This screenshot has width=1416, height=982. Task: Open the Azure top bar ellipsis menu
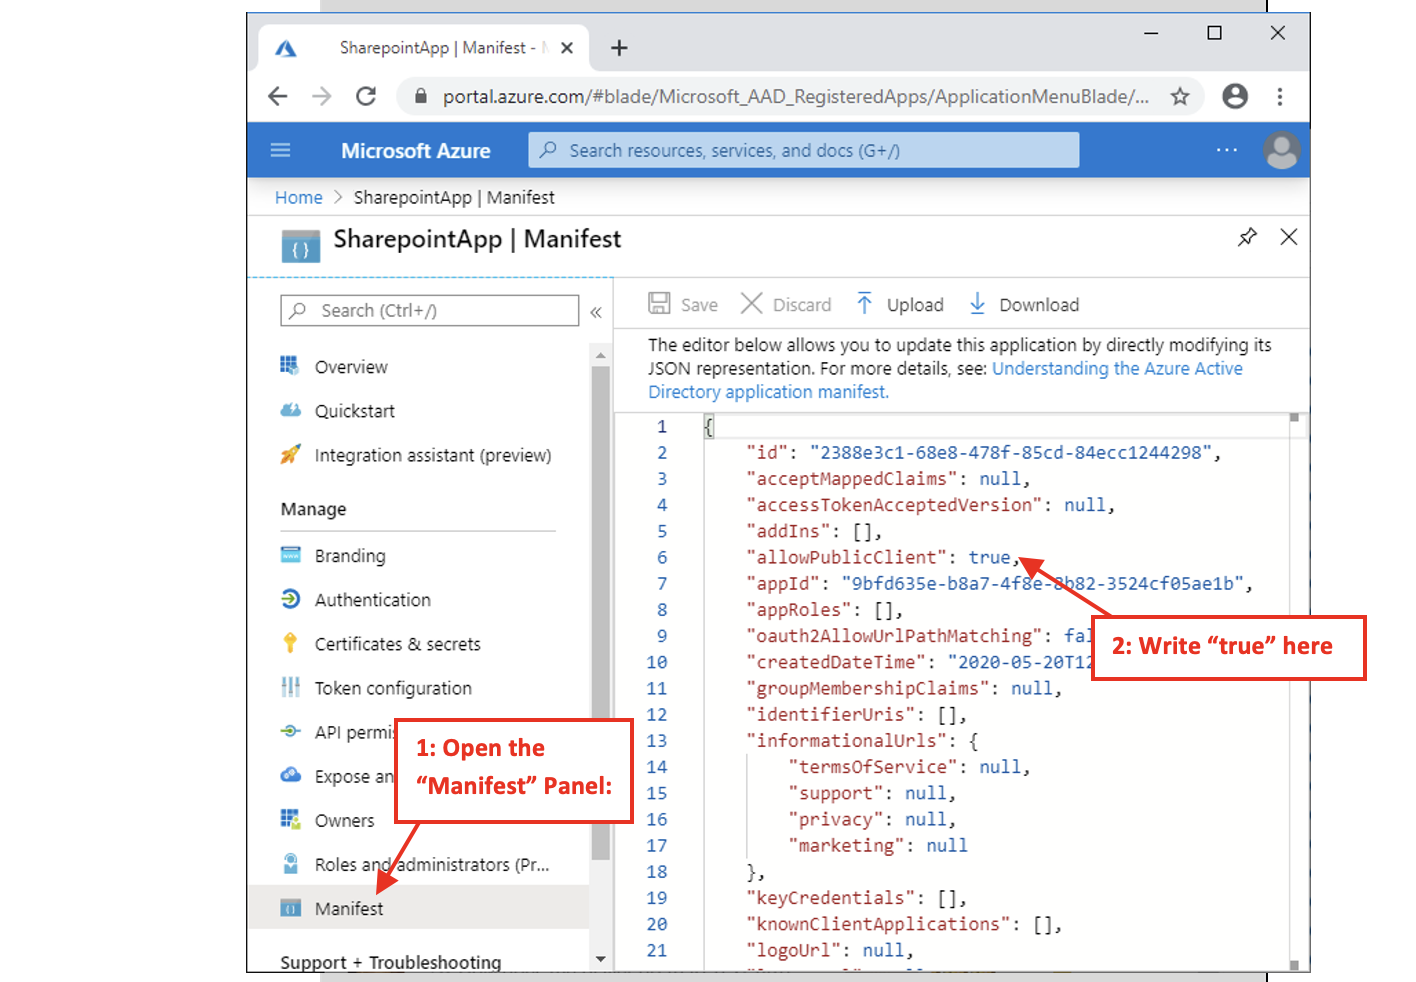tap(1226, 150)
